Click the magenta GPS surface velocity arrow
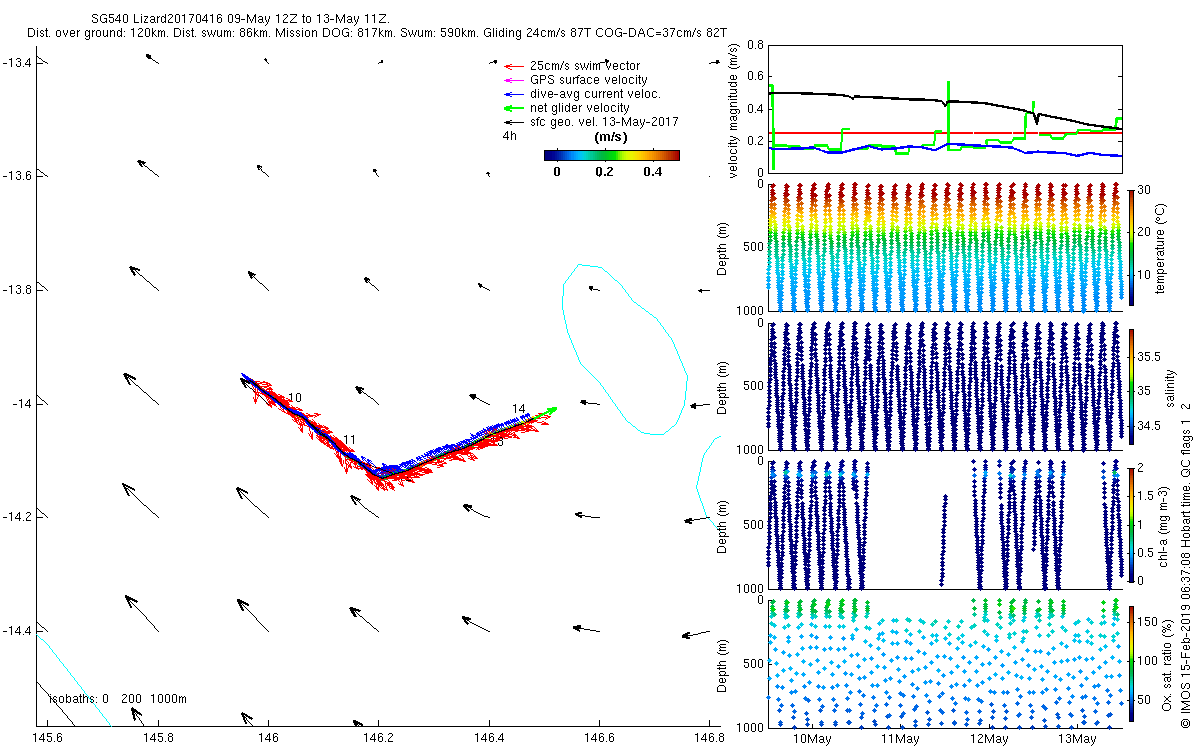Image resolution: width=1200 pixels, height=750 pixels. [515, 80]
